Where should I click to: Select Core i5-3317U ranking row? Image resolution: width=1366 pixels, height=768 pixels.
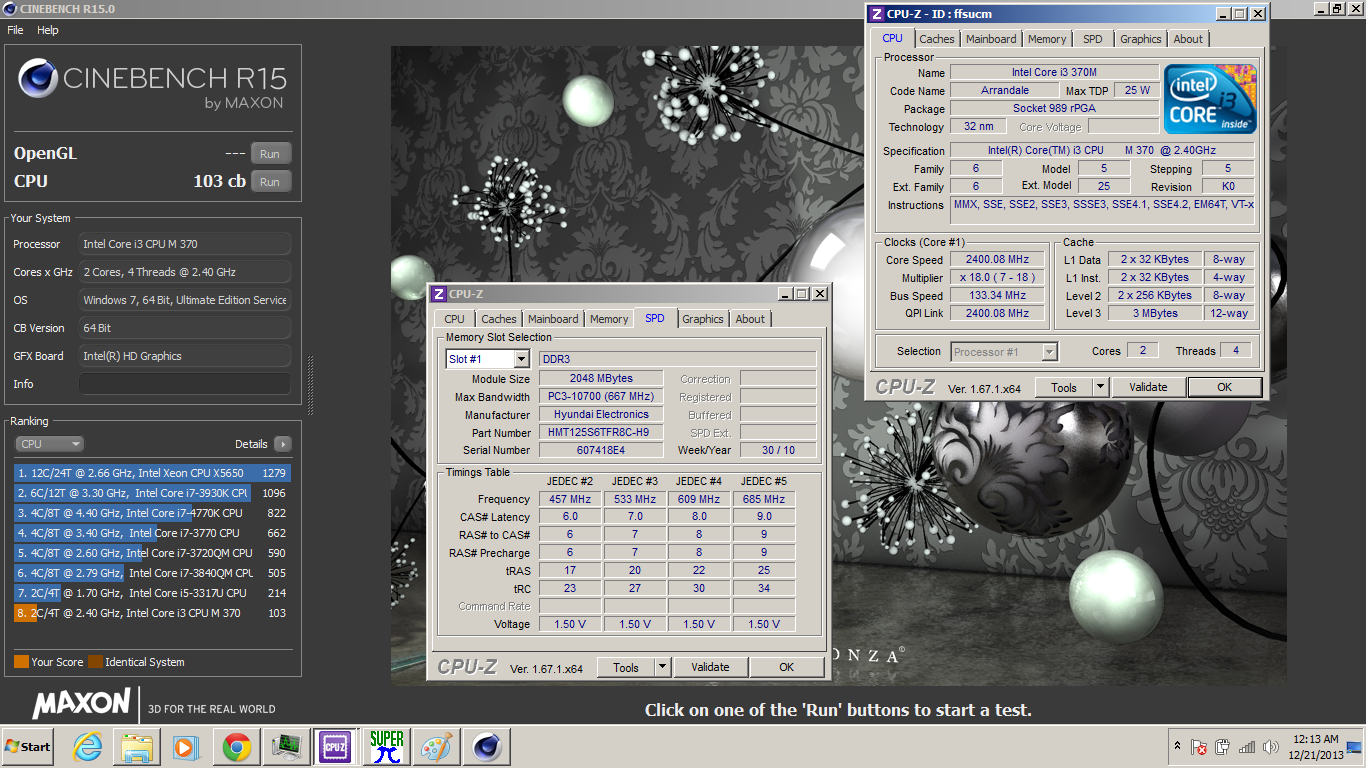click(x=151, y=593)
